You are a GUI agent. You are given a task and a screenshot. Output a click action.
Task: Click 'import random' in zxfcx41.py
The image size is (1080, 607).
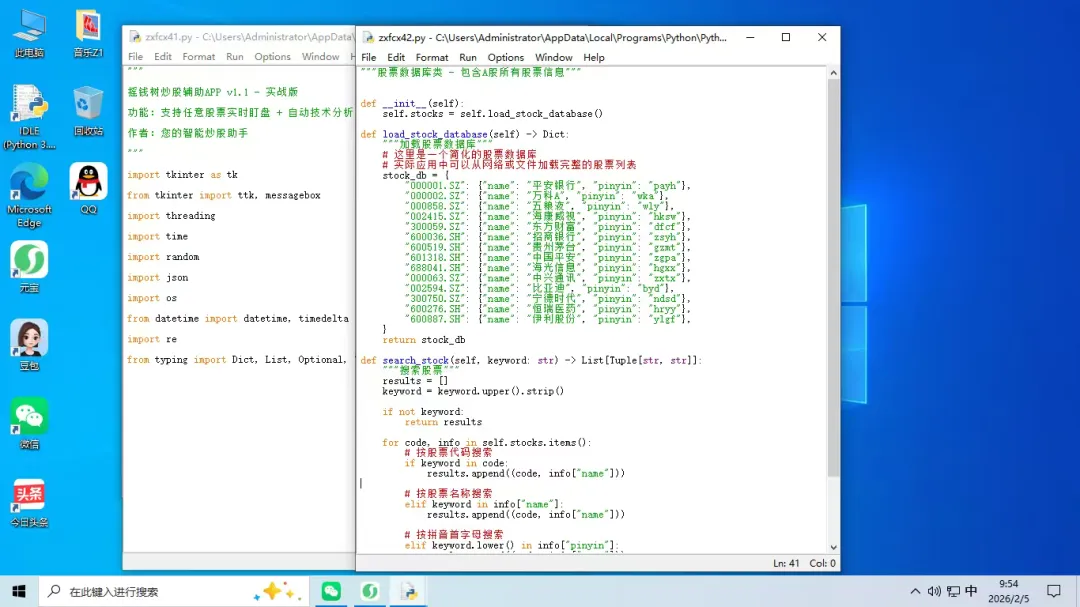(163, 257)
